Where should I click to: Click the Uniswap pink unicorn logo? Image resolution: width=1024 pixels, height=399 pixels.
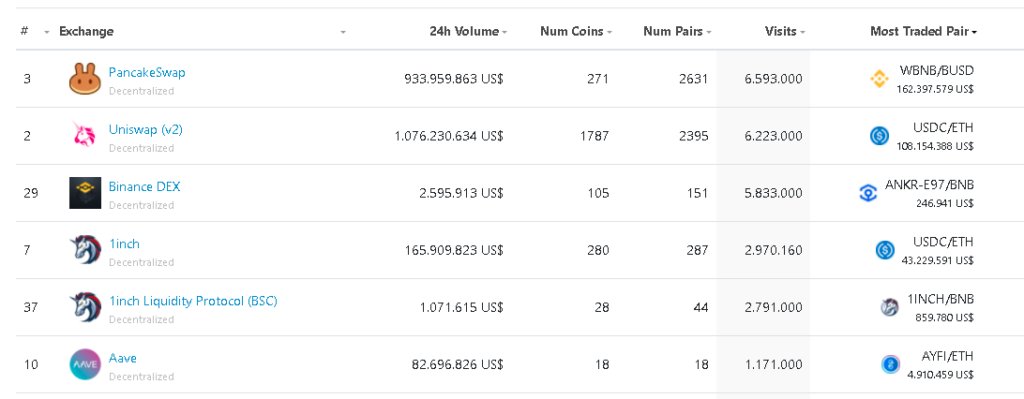point(85,136)
